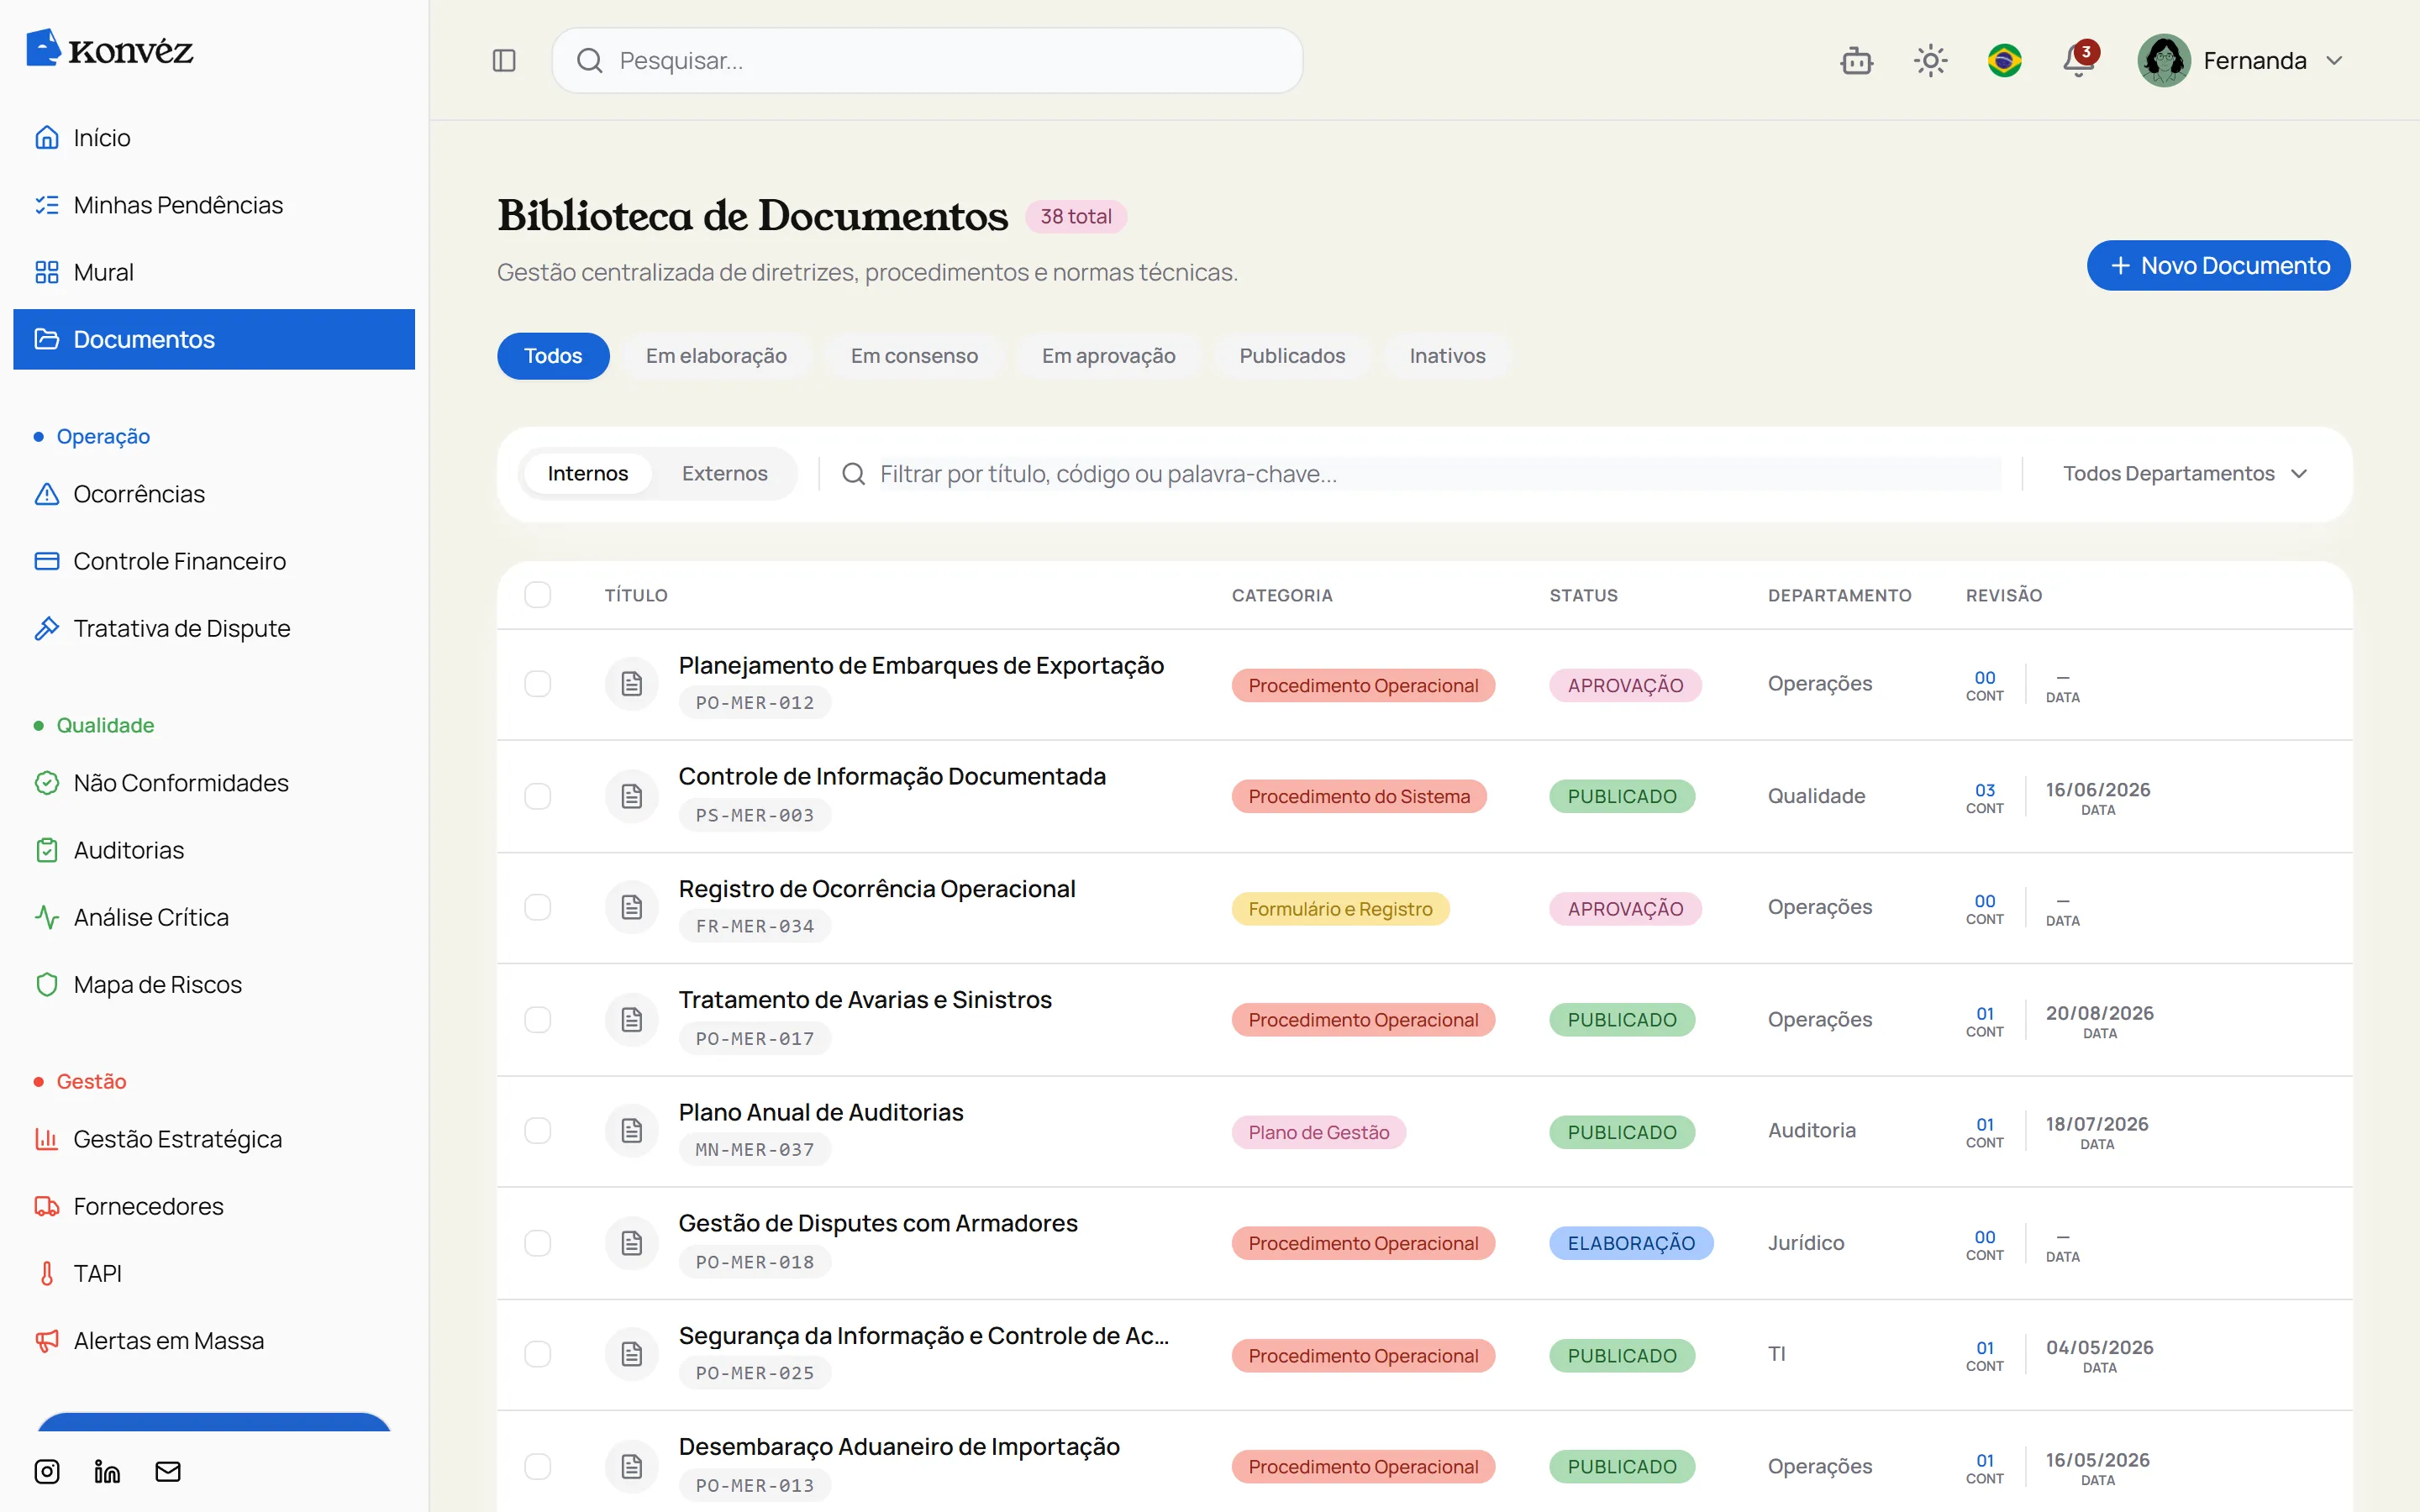Click the ELABORAÇÃO status badge

1631,1243
